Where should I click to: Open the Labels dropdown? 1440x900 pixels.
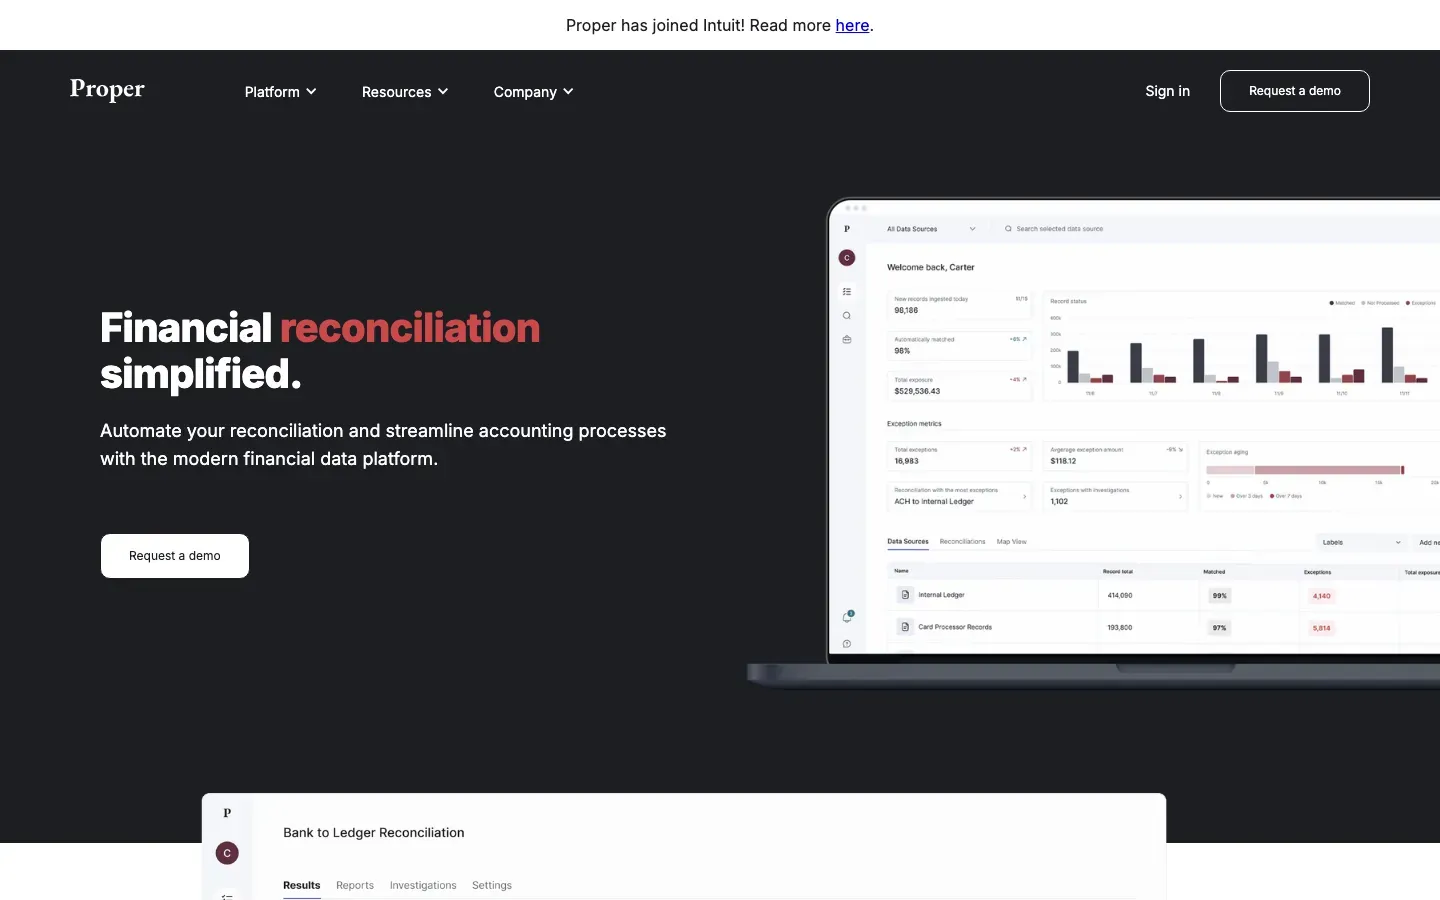tap(1361, 542)
